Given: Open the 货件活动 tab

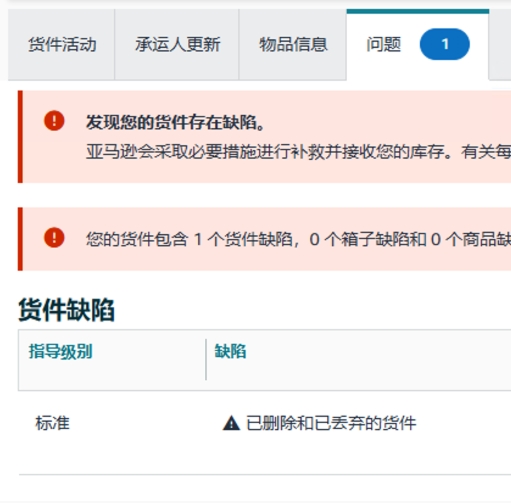Looking at the screenshot, I should (x=62, y=45).
